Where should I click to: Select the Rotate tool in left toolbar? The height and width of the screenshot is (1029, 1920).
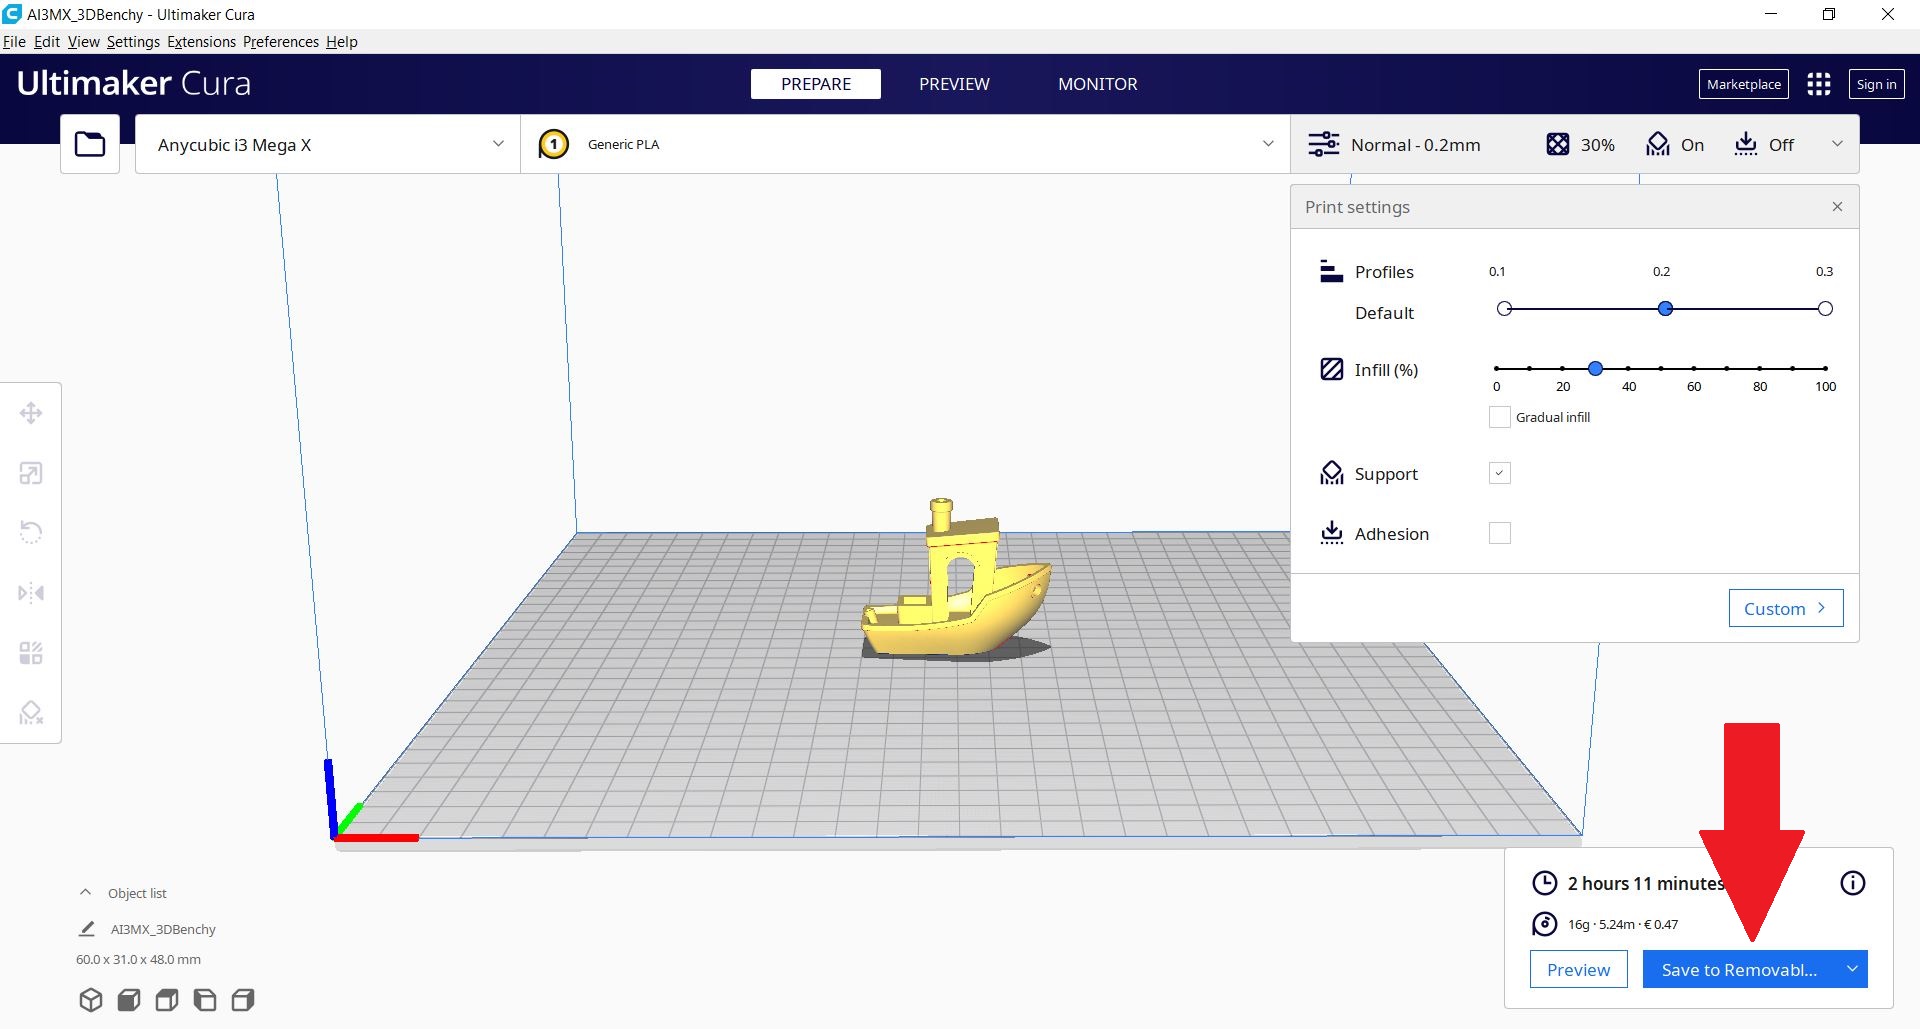click(31, 532)
